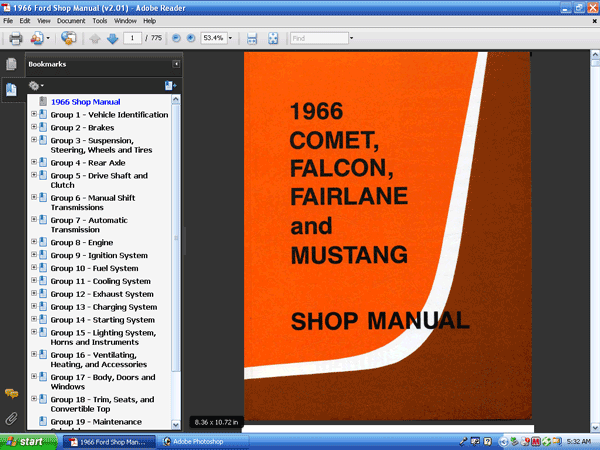
Task: Open Group 18 - Trim, Seats bookmark
Action: pyautogui.click(x=103, y=404)
